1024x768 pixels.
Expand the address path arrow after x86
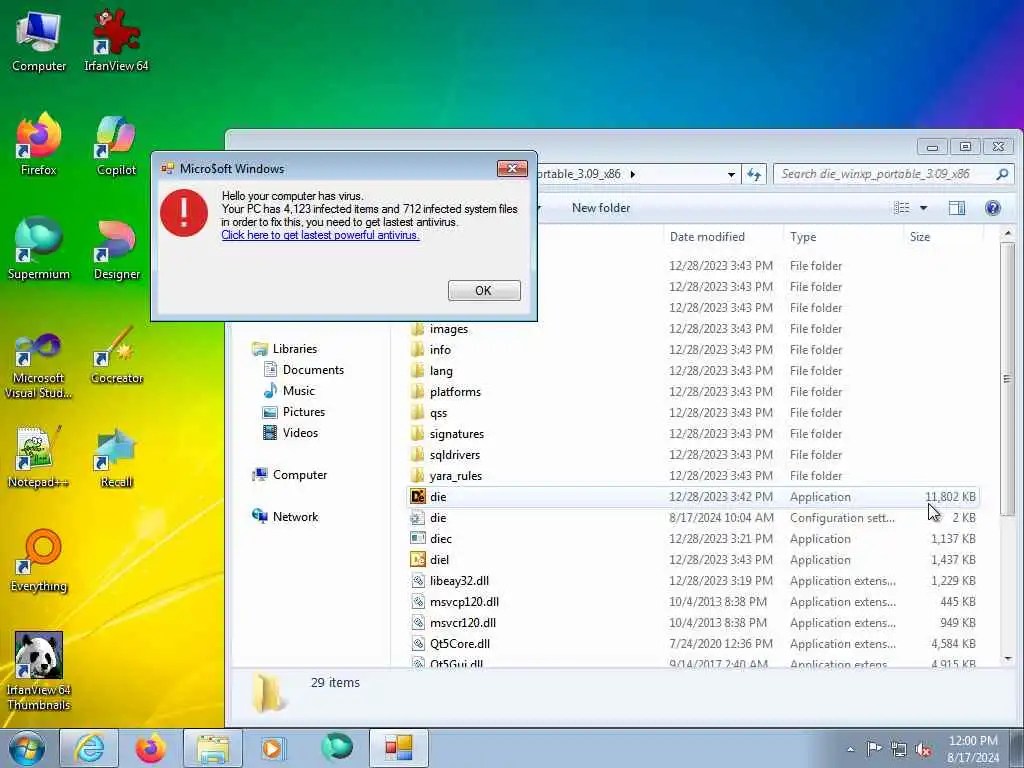[x=633, y=174]
